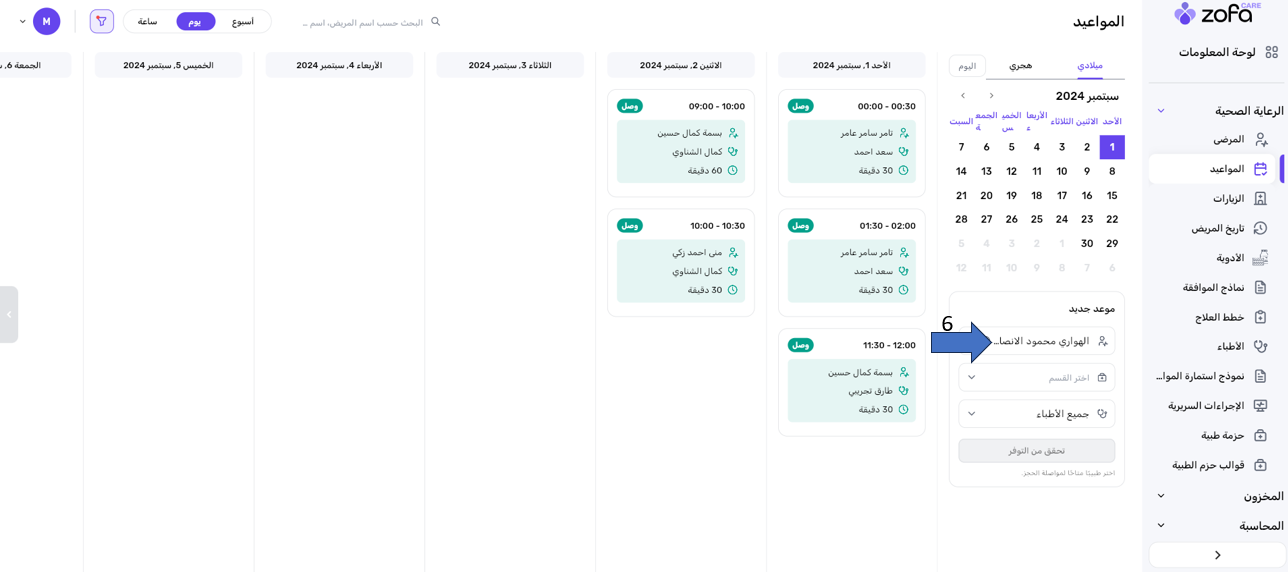Open اختر القسم department dropdown
1288x572 pixels.
coord(1036,377)
